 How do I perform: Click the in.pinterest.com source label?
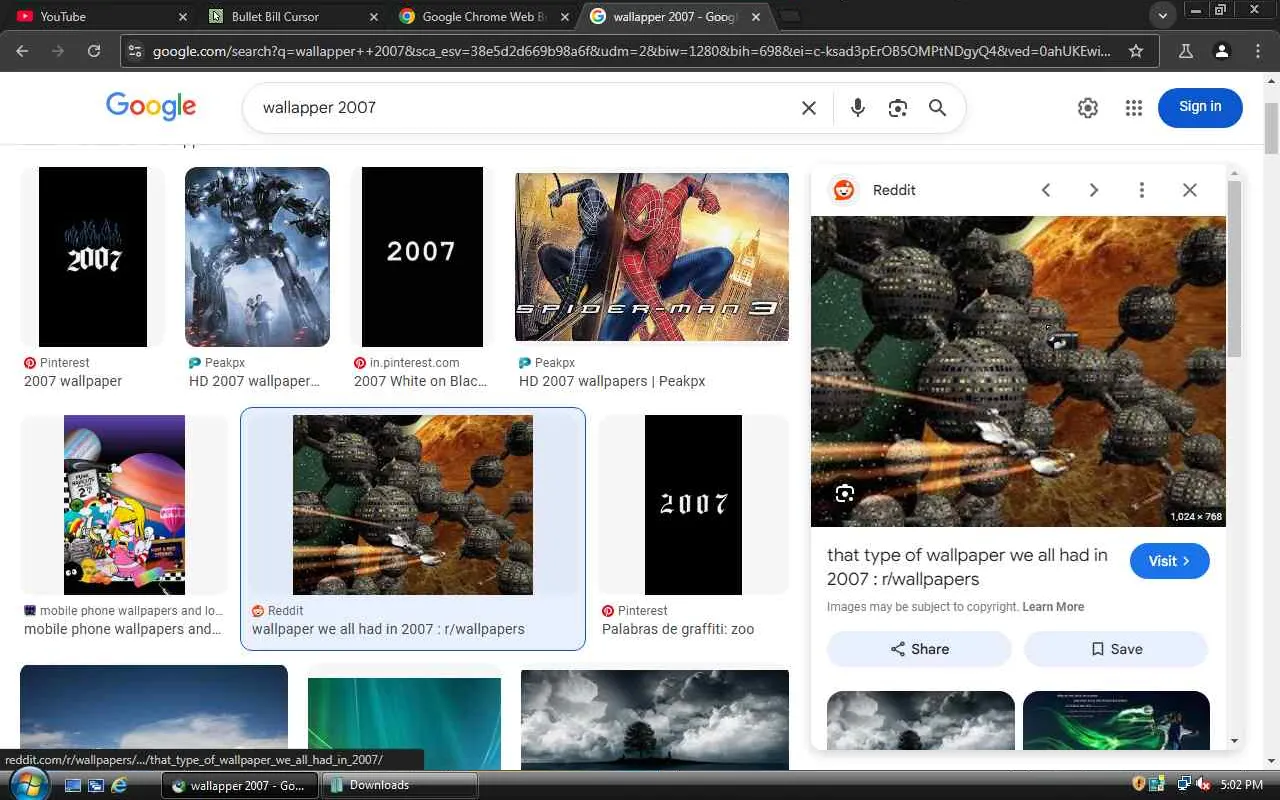coord(414,363)
